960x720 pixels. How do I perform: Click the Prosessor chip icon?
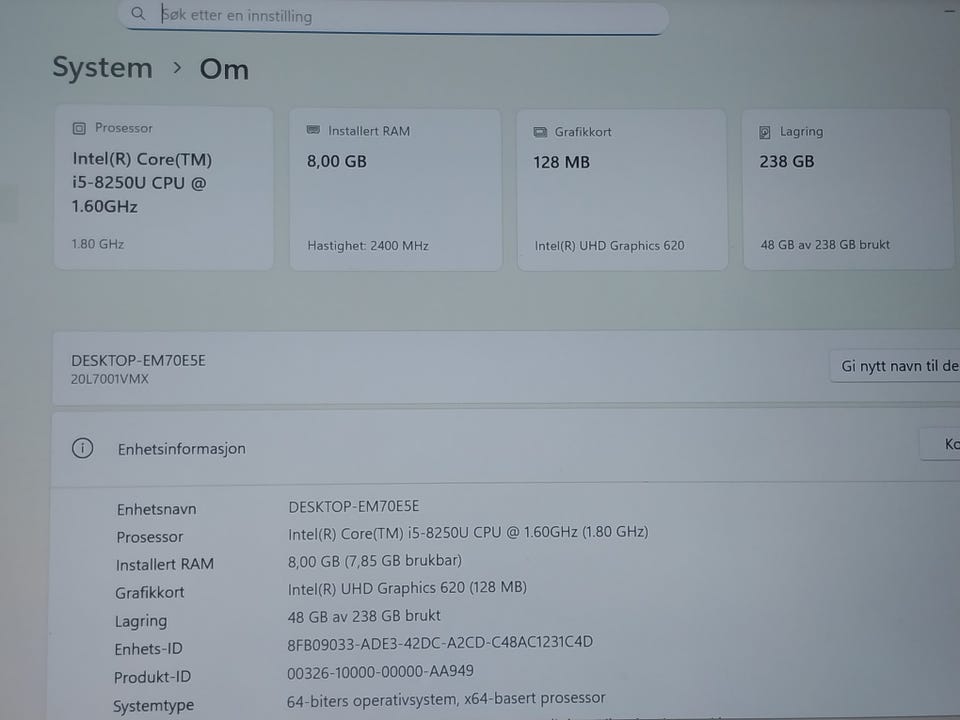point(79,128)
